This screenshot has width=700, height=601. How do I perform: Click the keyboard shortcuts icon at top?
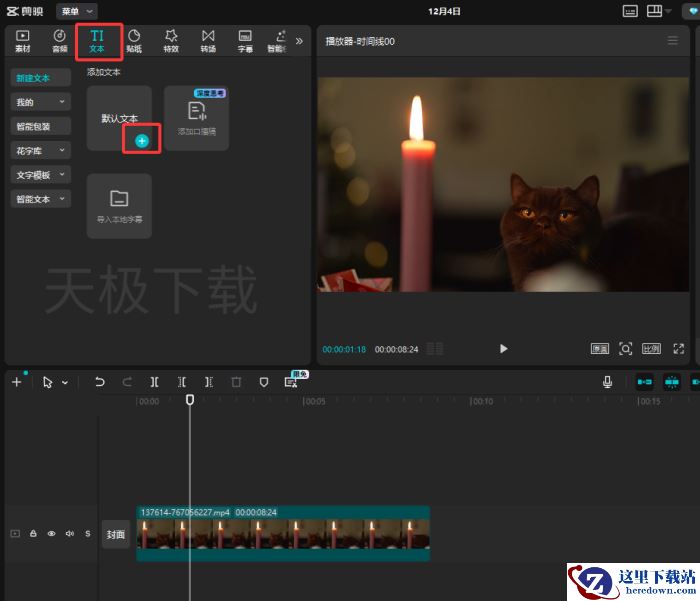[630, 11]
